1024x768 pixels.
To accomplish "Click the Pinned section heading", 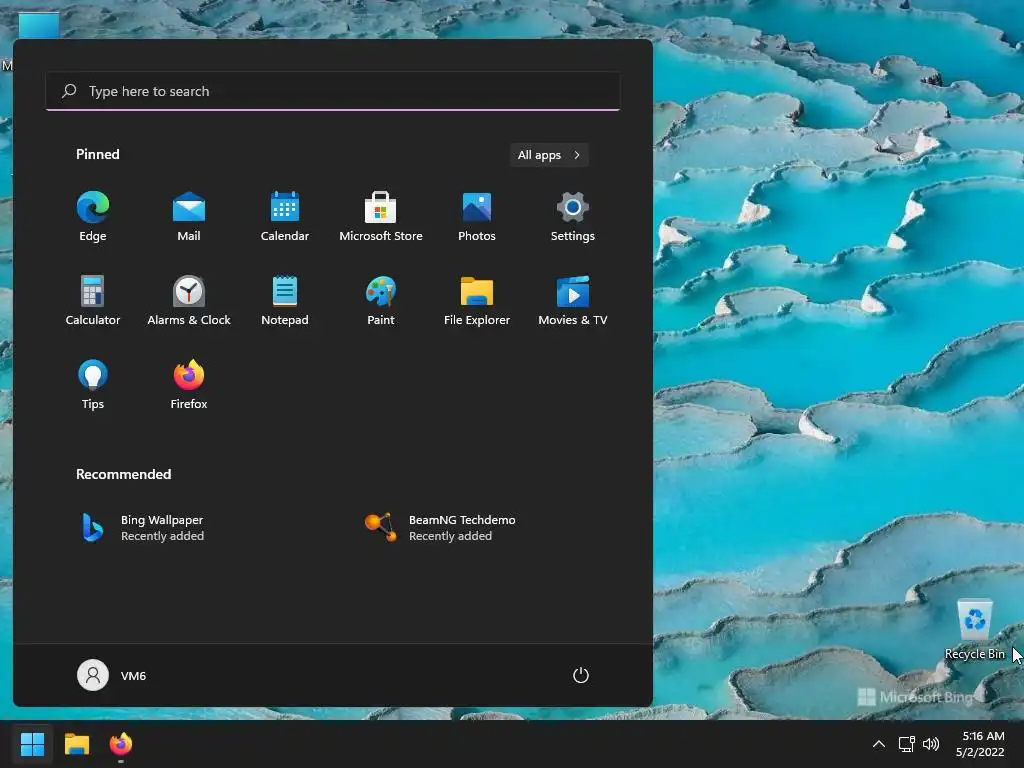I will (98, 154).
